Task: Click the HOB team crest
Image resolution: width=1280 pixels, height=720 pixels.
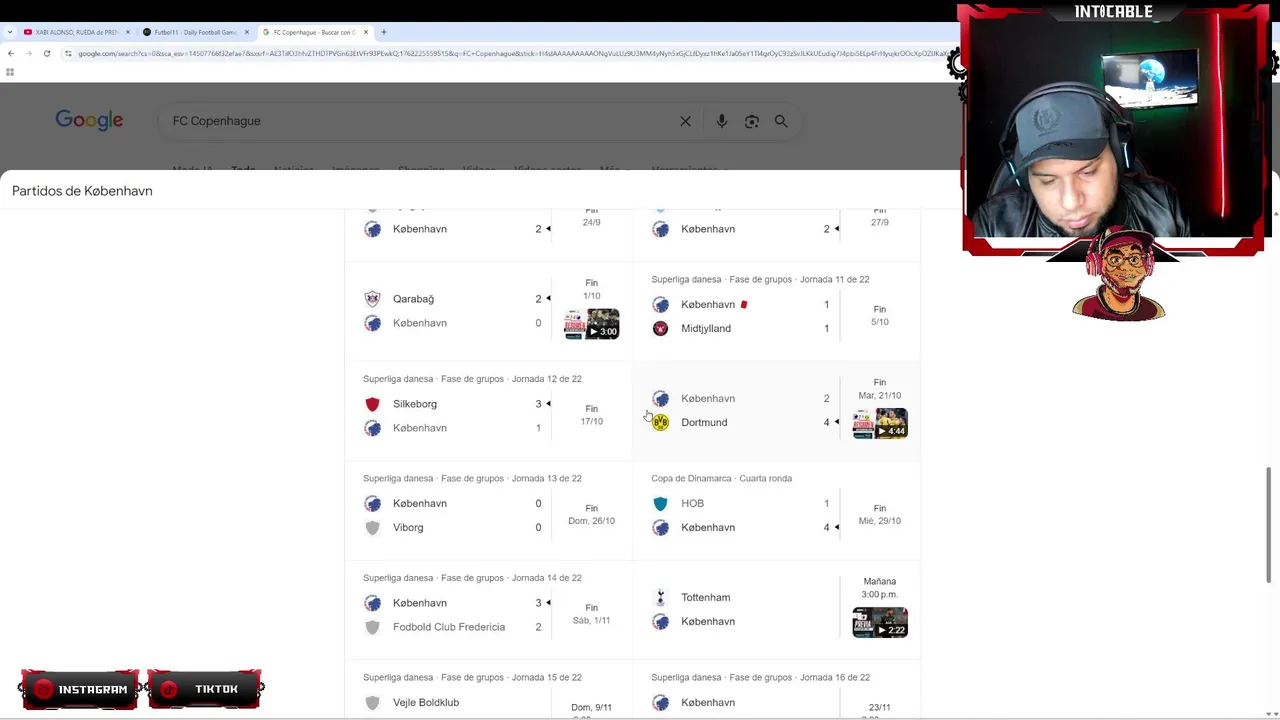Action: 660,503
